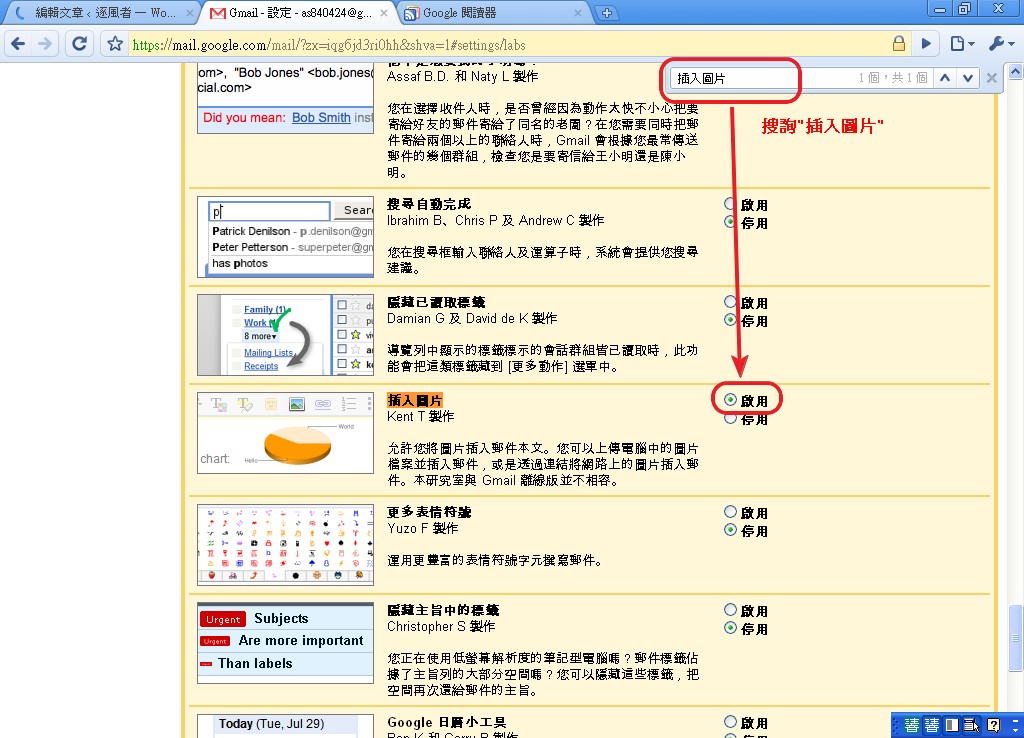Bookmark this page with the star icon

pyautogui.click(x=115, y=44)
